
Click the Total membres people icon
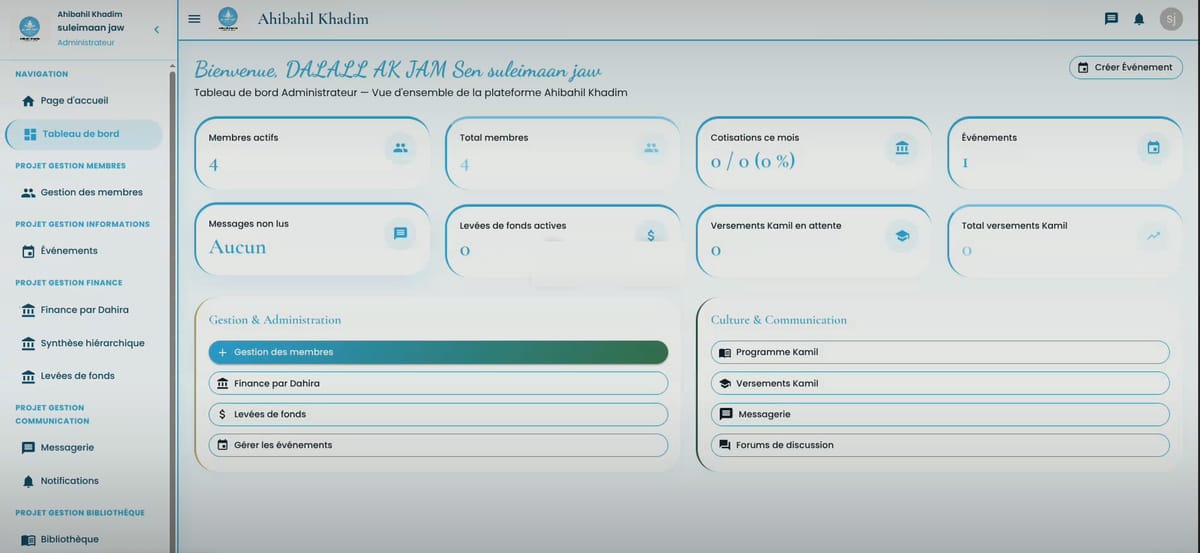click(652, 148)
